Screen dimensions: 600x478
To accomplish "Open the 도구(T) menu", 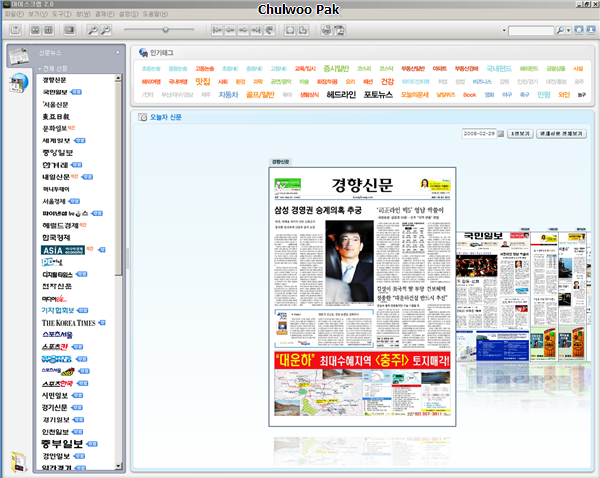I will (62, 14).
